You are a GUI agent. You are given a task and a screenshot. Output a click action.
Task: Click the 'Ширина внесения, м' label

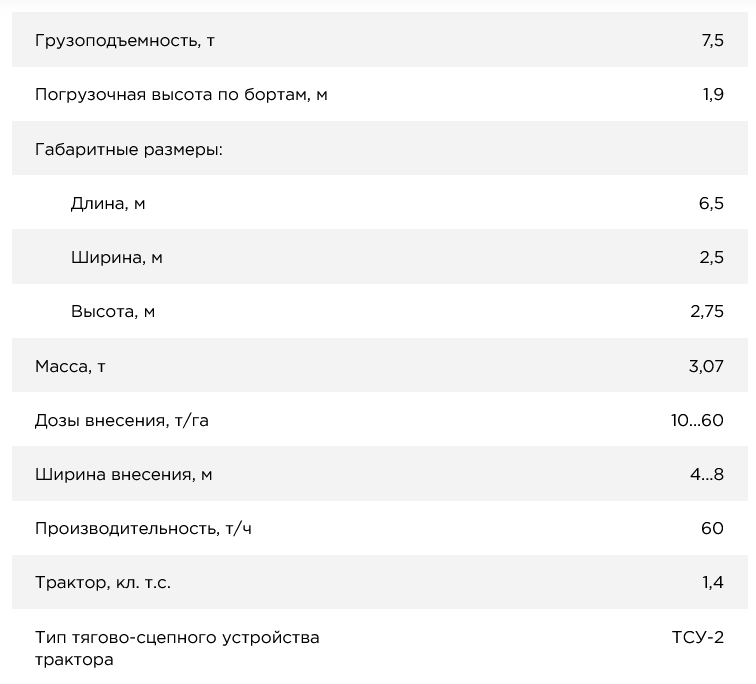(124, 475)
